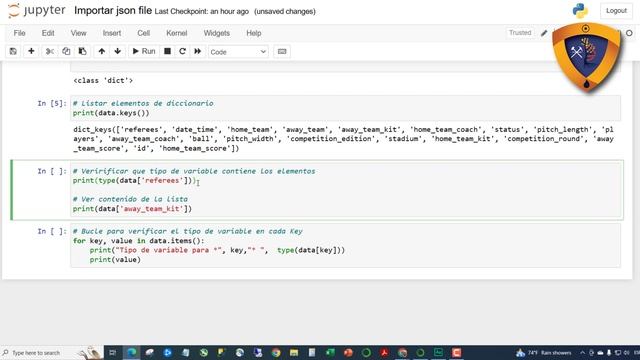This screenshot has width=640, height=360.
Task: Open the Edit menu
Action: coord(48,33)
